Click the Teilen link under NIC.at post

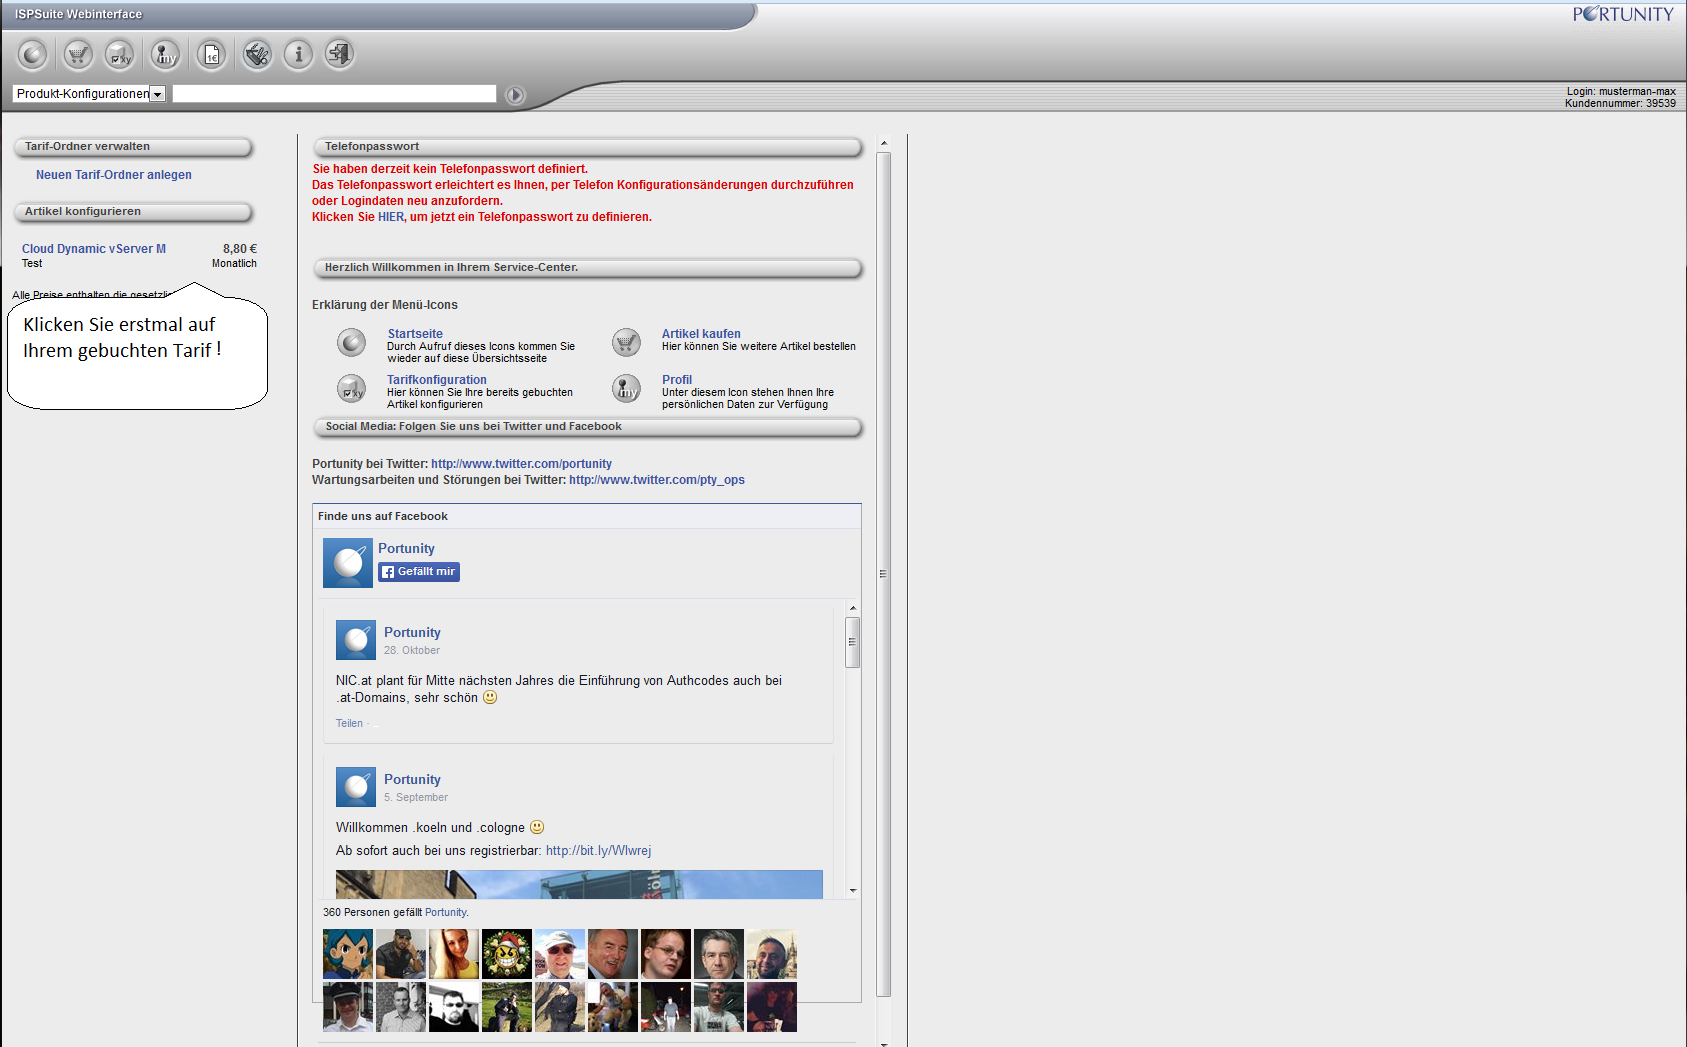pos(349,724)
